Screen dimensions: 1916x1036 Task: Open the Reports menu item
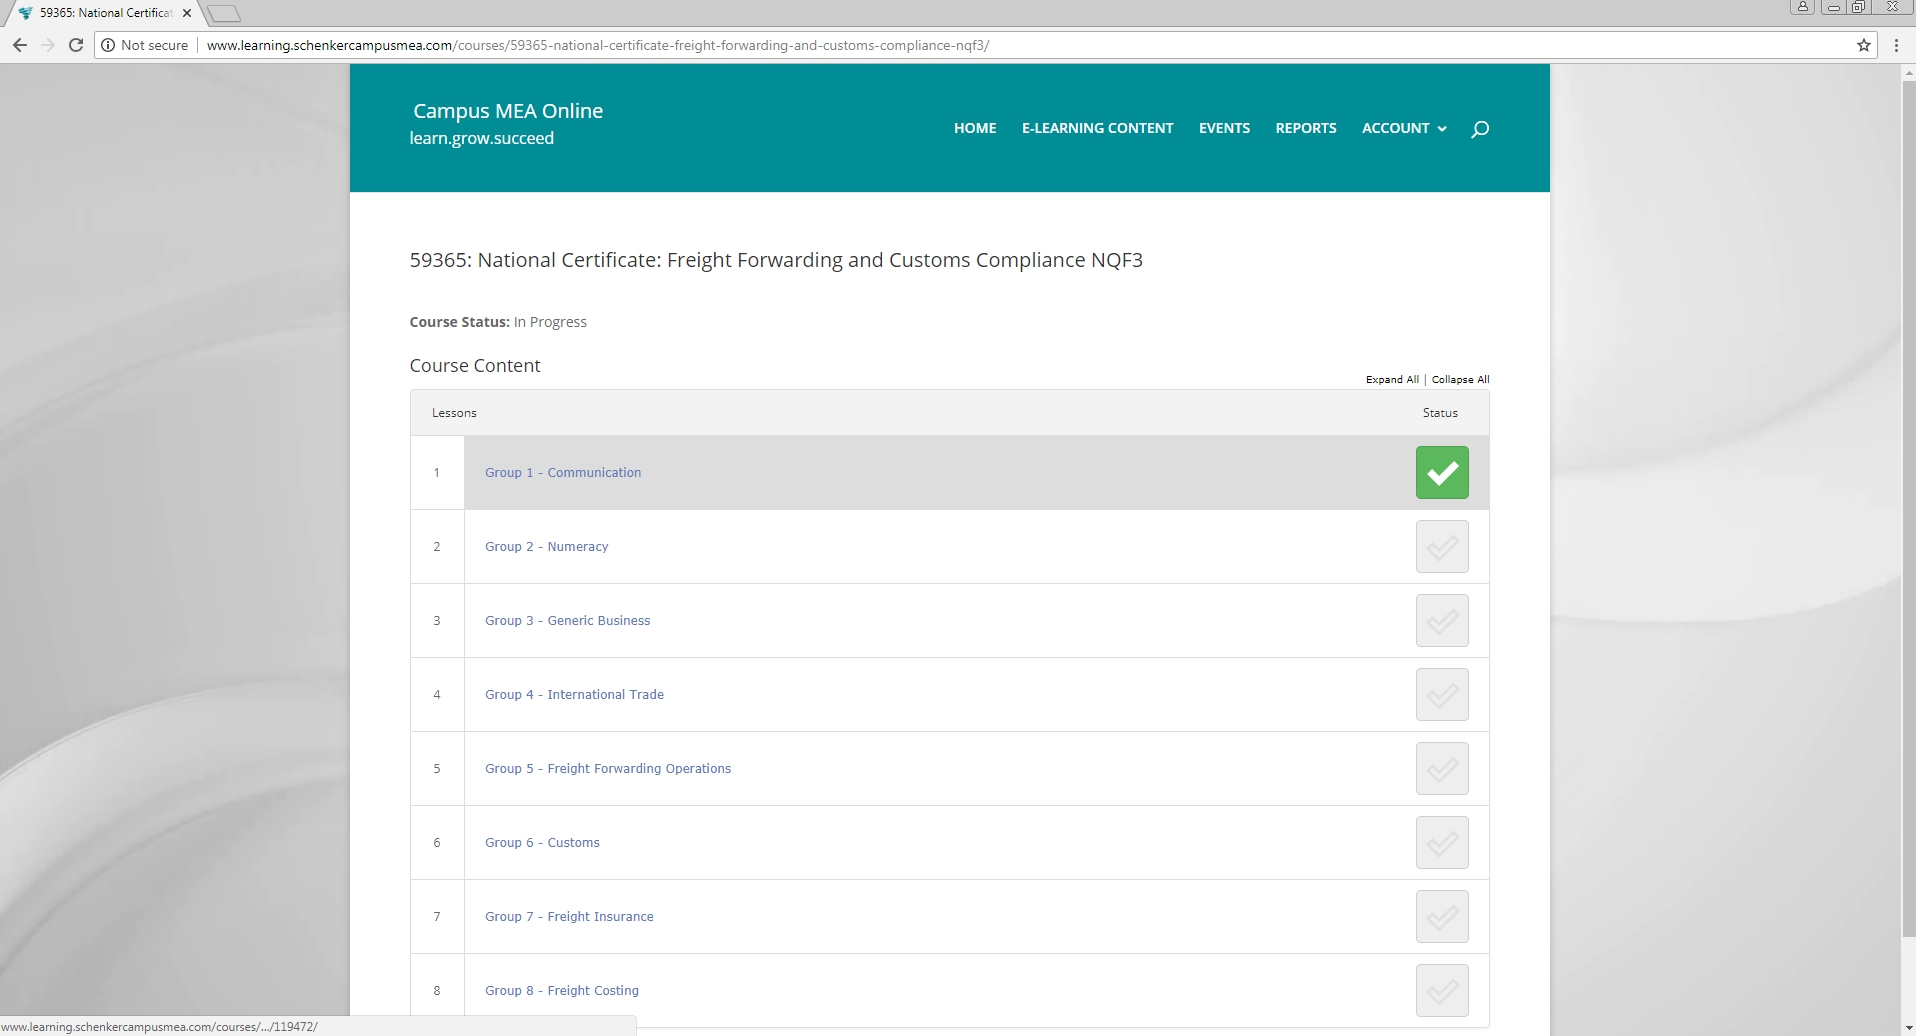pyautogui.click(x=1305, y=128)
